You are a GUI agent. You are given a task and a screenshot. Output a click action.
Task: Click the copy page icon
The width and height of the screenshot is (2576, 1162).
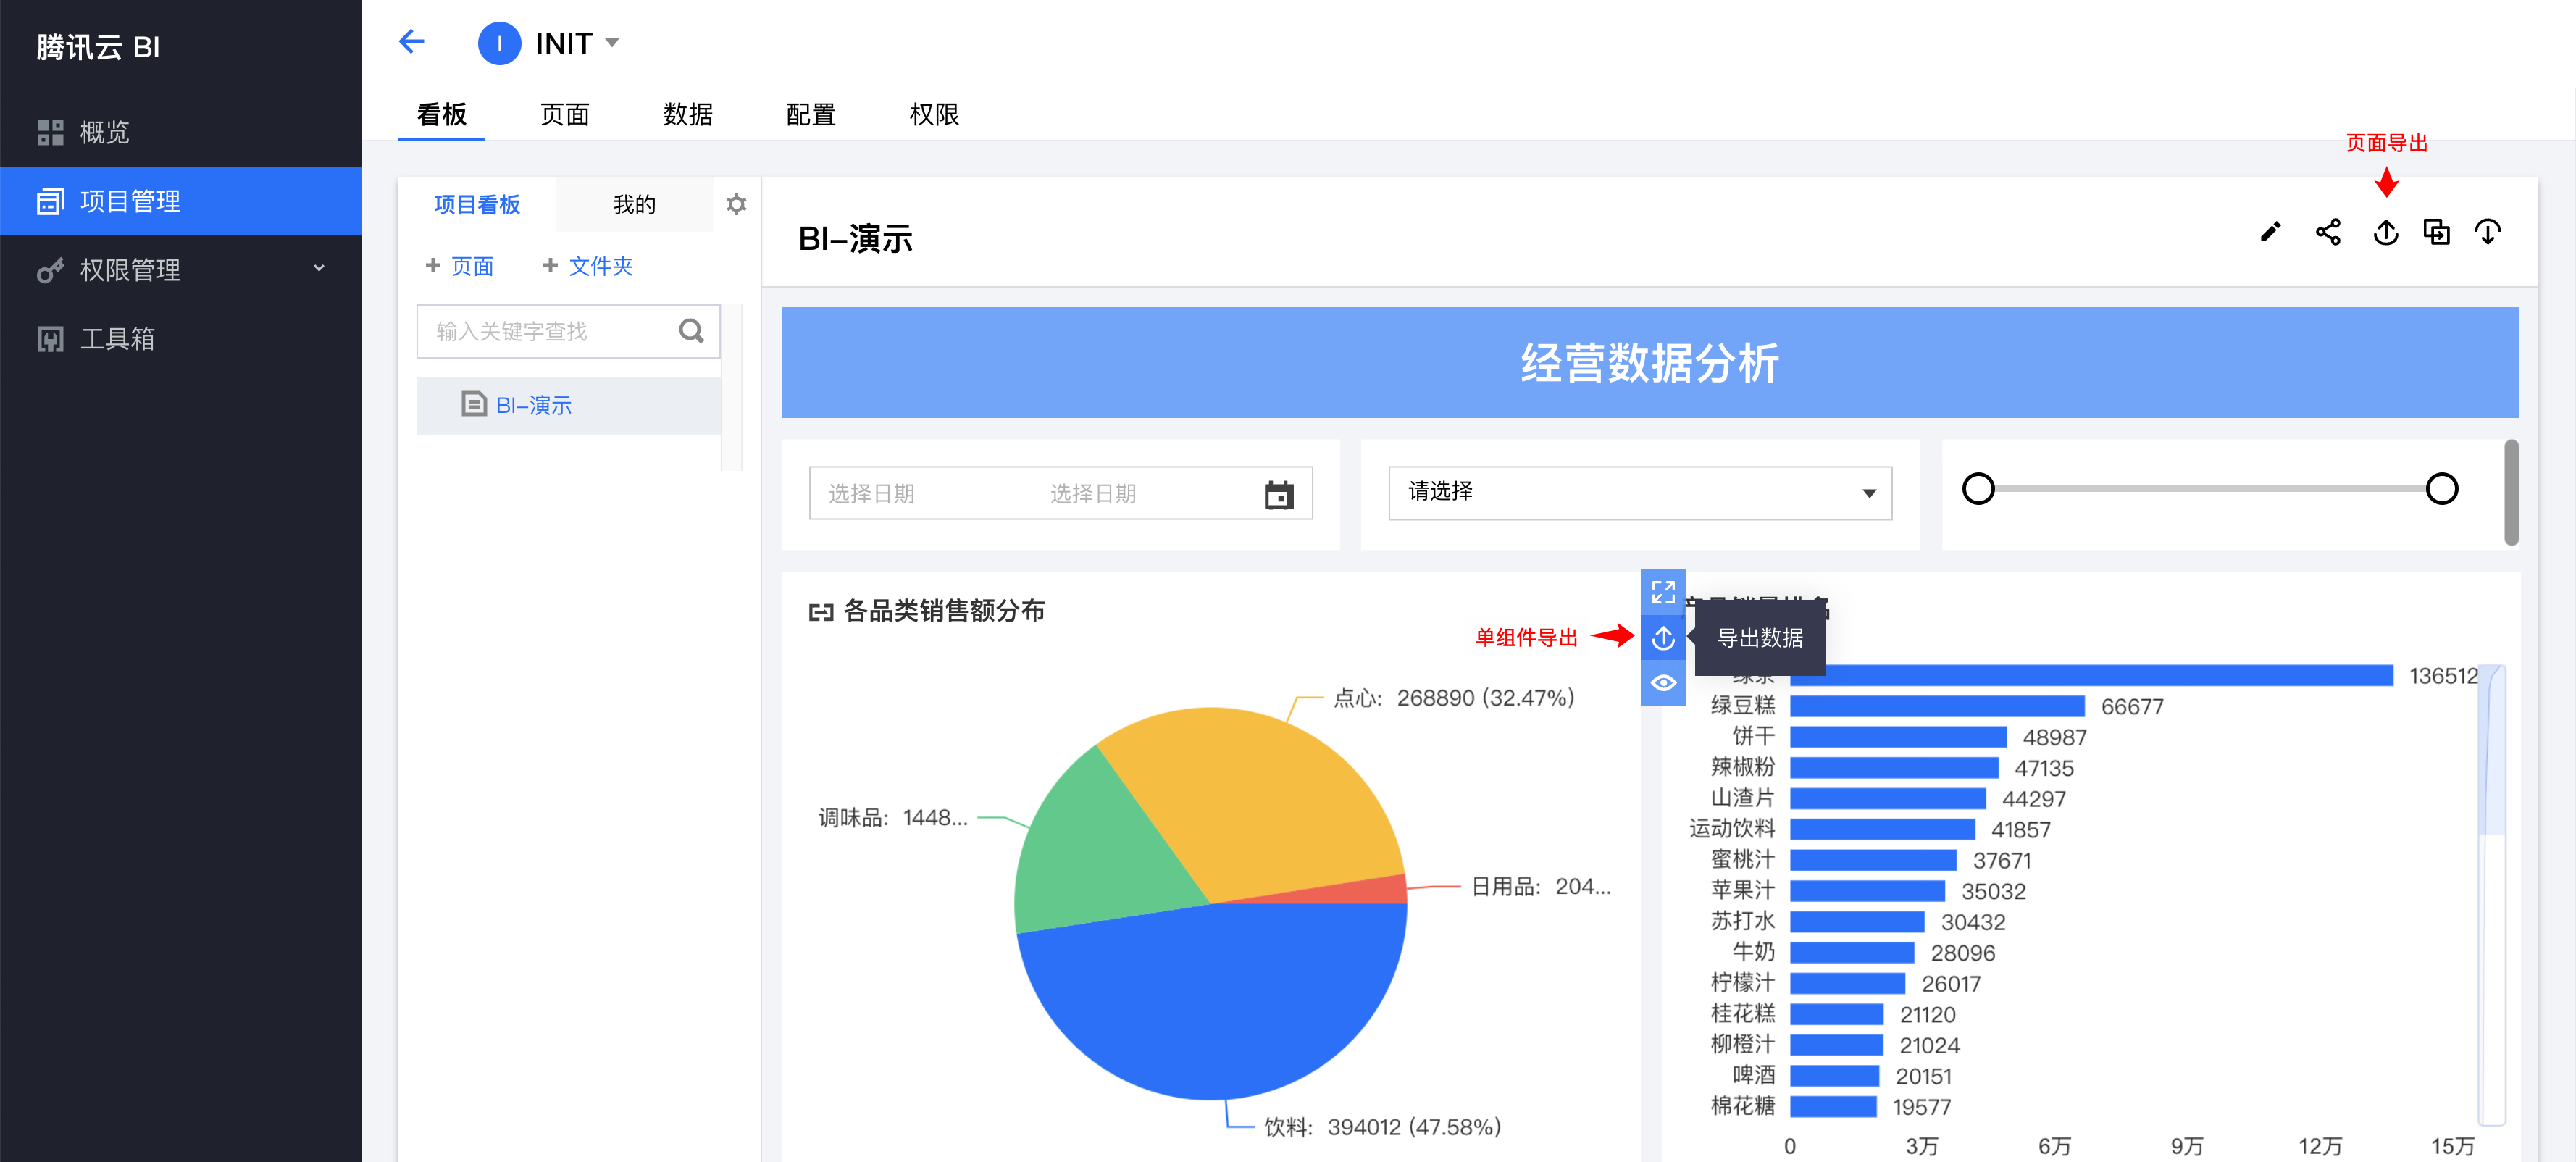pyautogui.click(x=2436, y=233)
